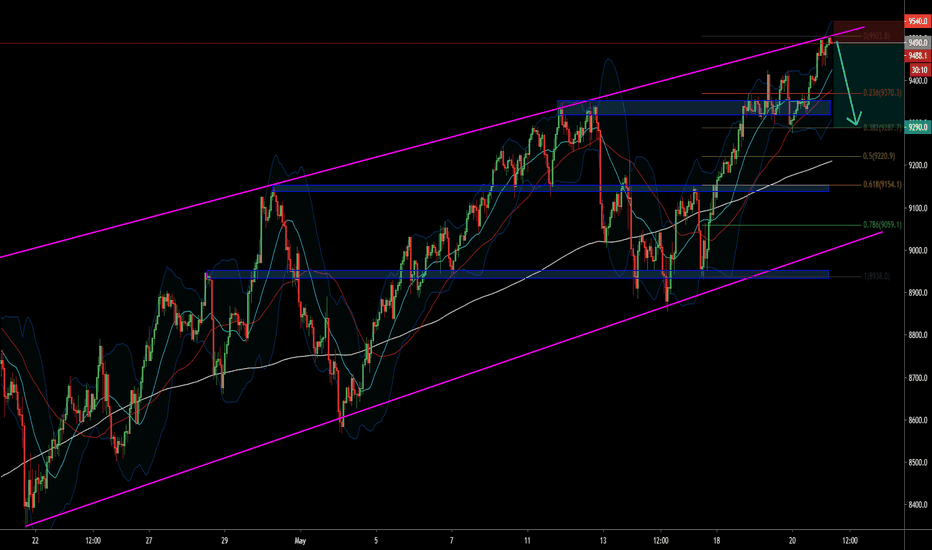This screenshot has width=932, height=550.
Task: Click the 0.786(9059.1) Fibonacci level label
Action: pos(882,225)
